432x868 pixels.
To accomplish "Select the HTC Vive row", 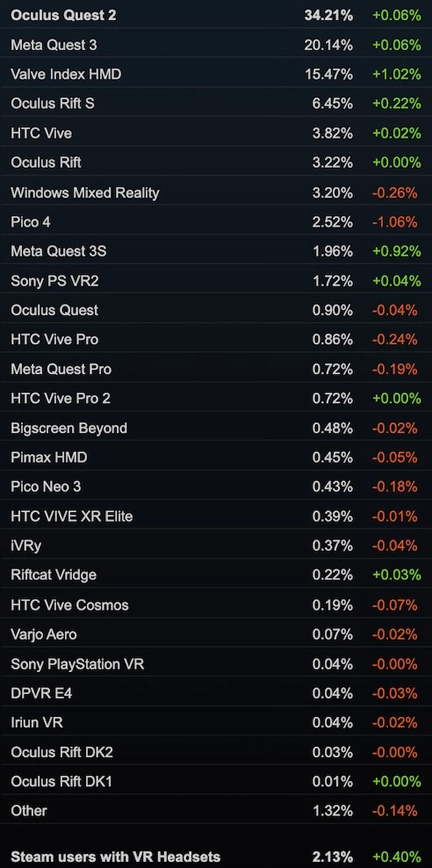I will pyautogui.click(x=216, y=133).
